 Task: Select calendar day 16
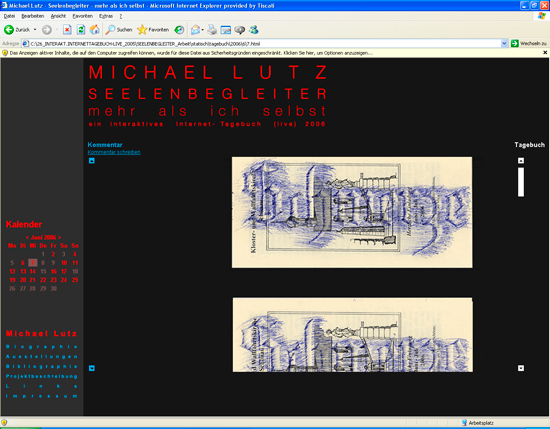(54, 271)
